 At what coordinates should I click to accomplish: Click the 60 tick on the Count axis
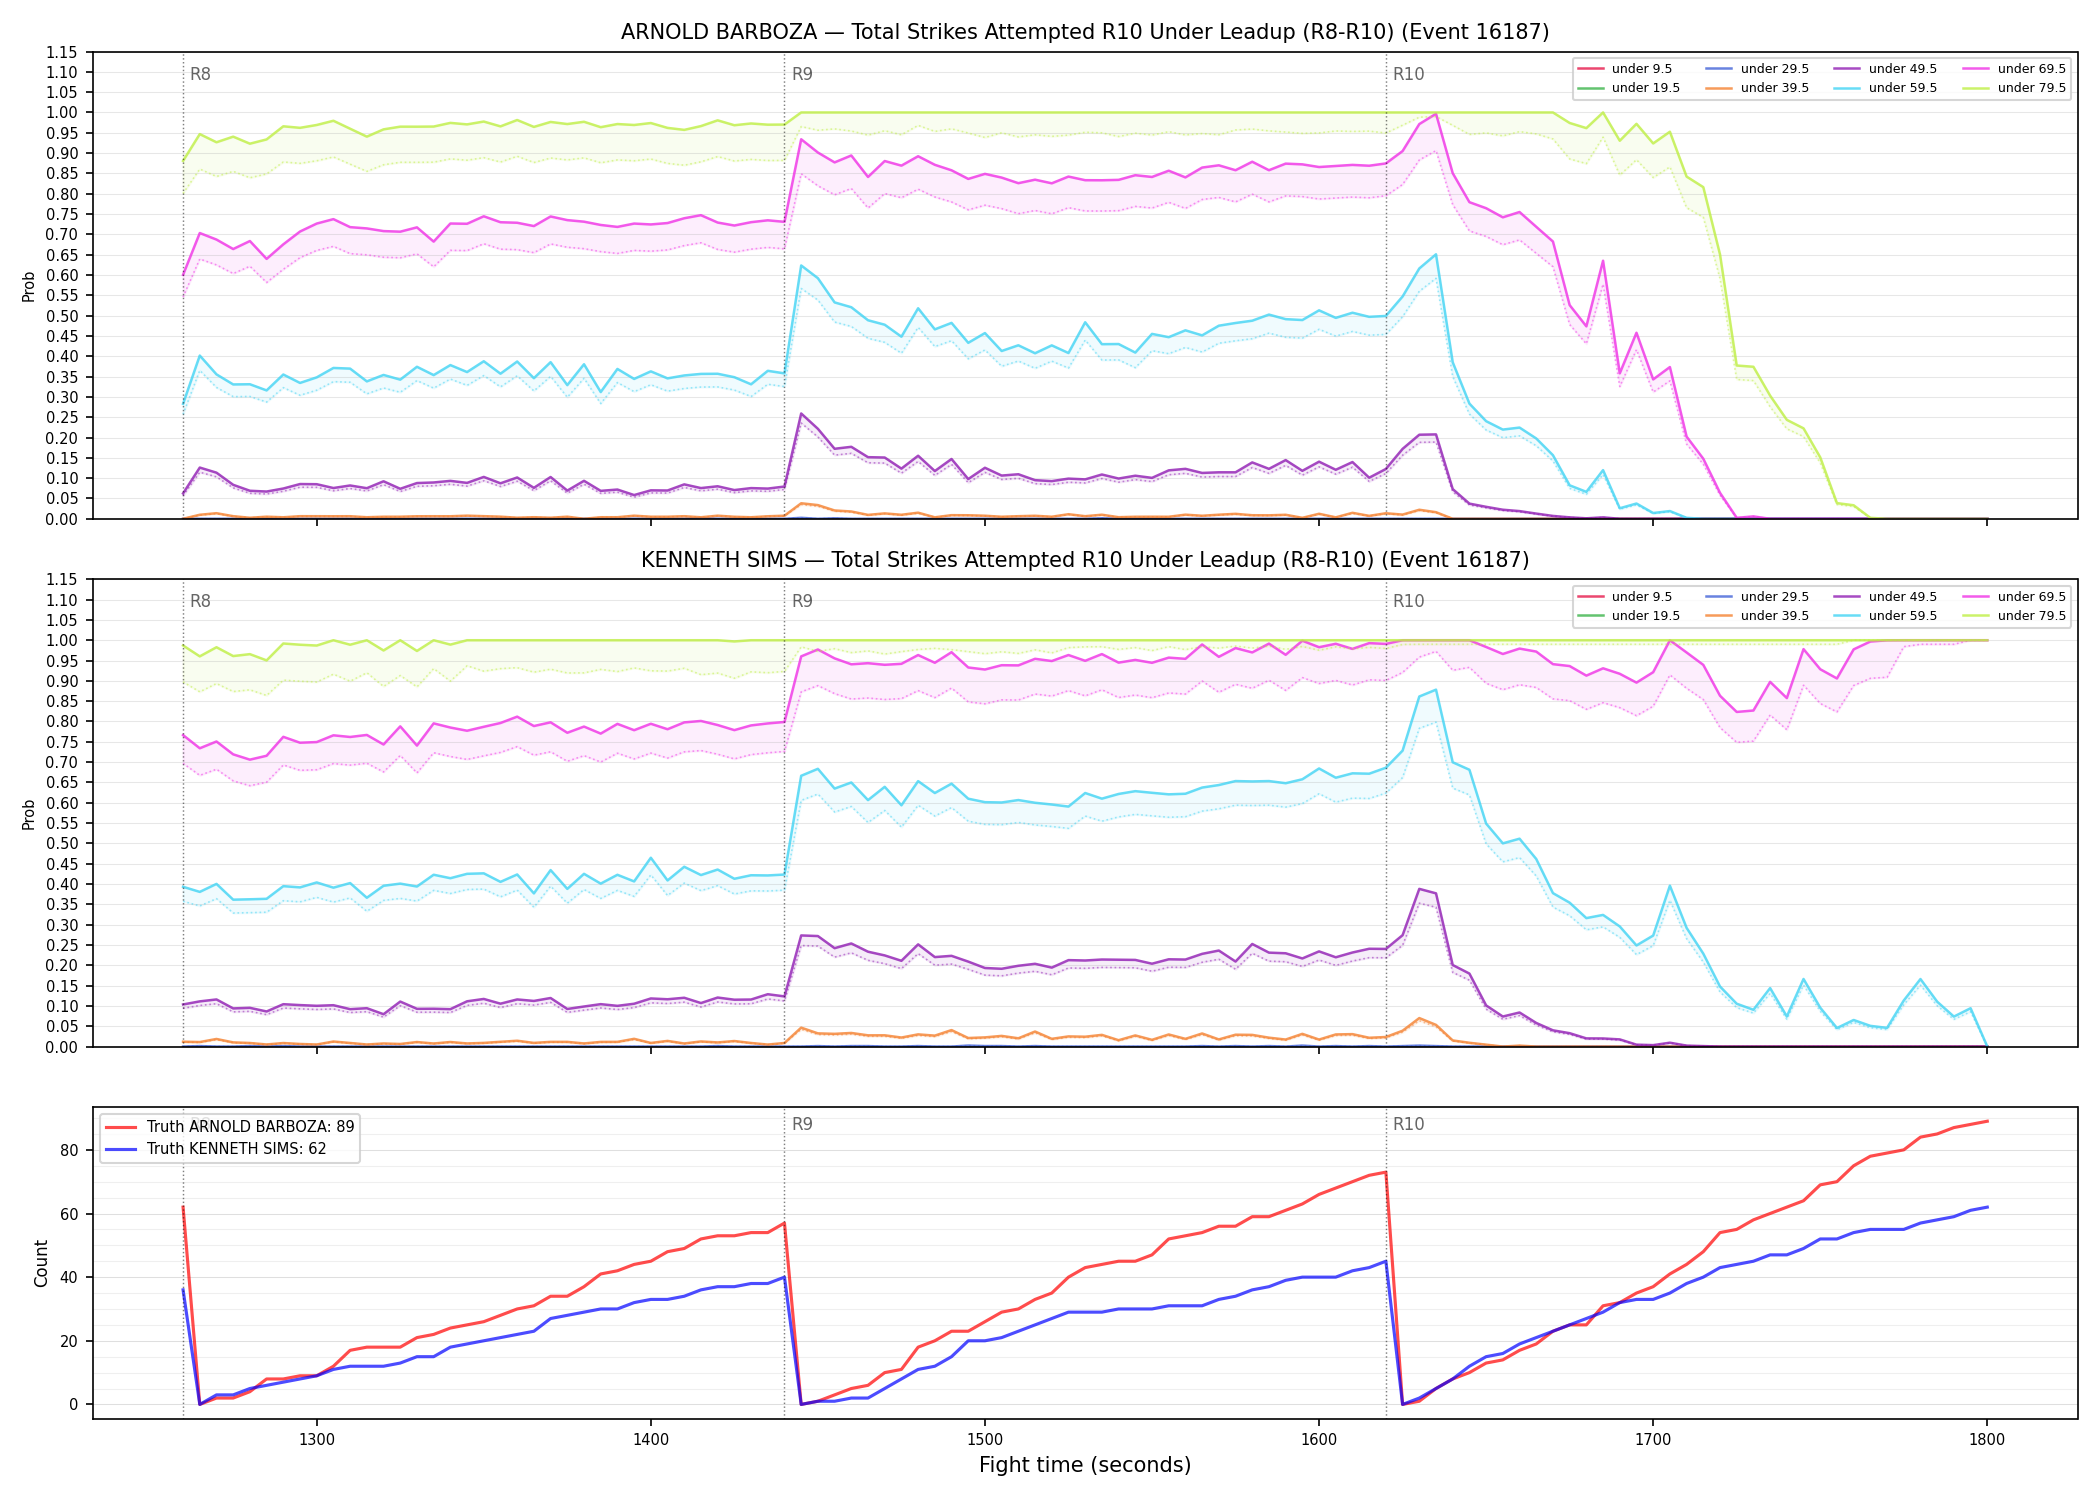[x=69, y=1214]
